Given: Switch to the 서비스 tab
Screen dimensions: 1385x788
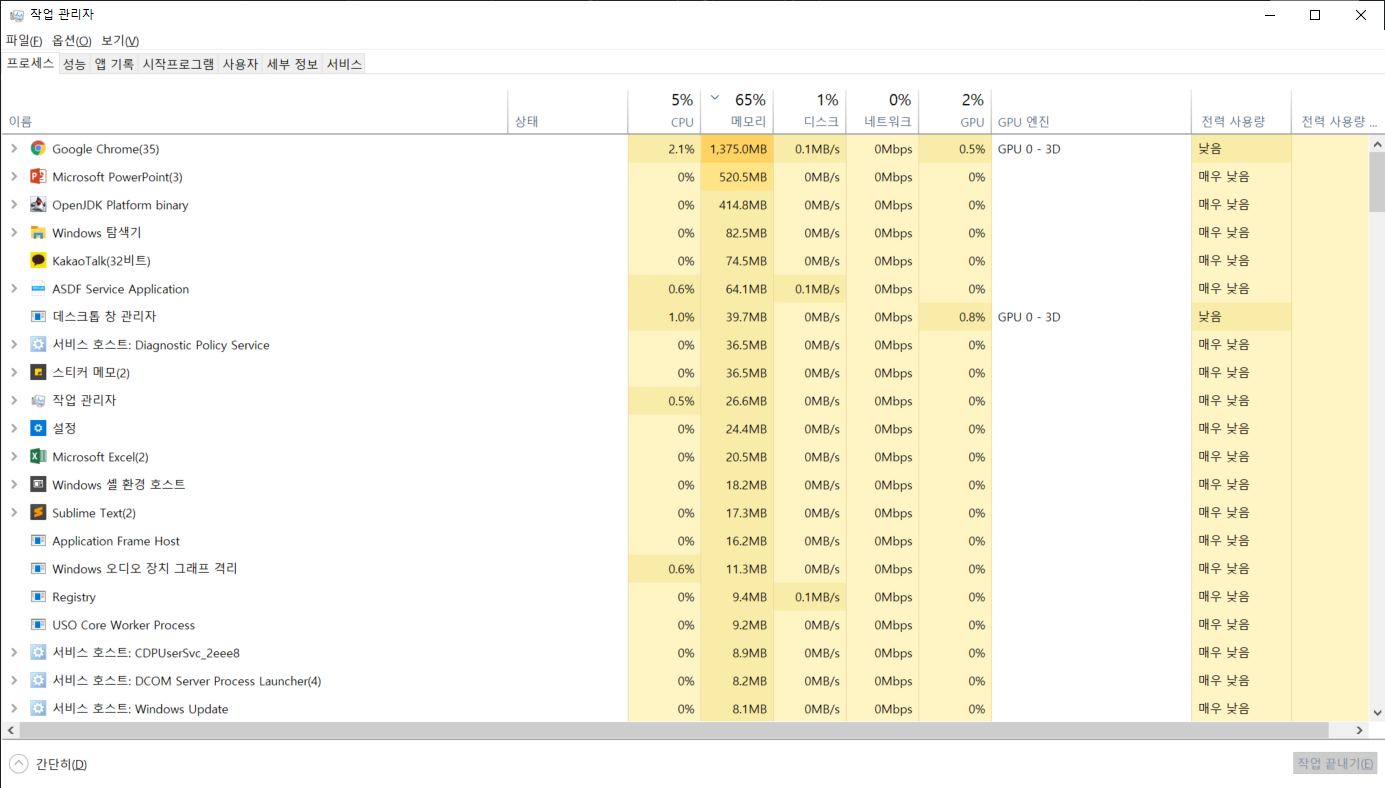Looking at the screenshot, I should (344, 64).
